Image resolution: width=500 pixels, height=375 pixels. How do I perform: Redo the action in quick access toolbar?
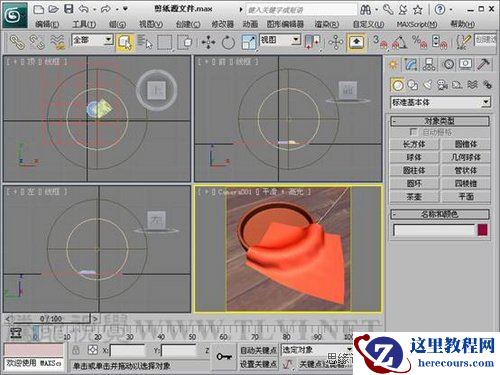pyautogui.click(x=106, y=9)
